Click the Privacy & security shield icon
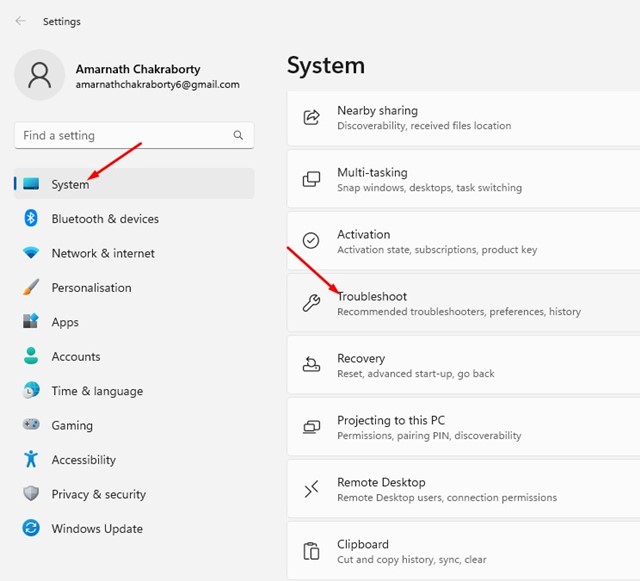This screenshot has width=640, height=581. click(x=31, y=494)
